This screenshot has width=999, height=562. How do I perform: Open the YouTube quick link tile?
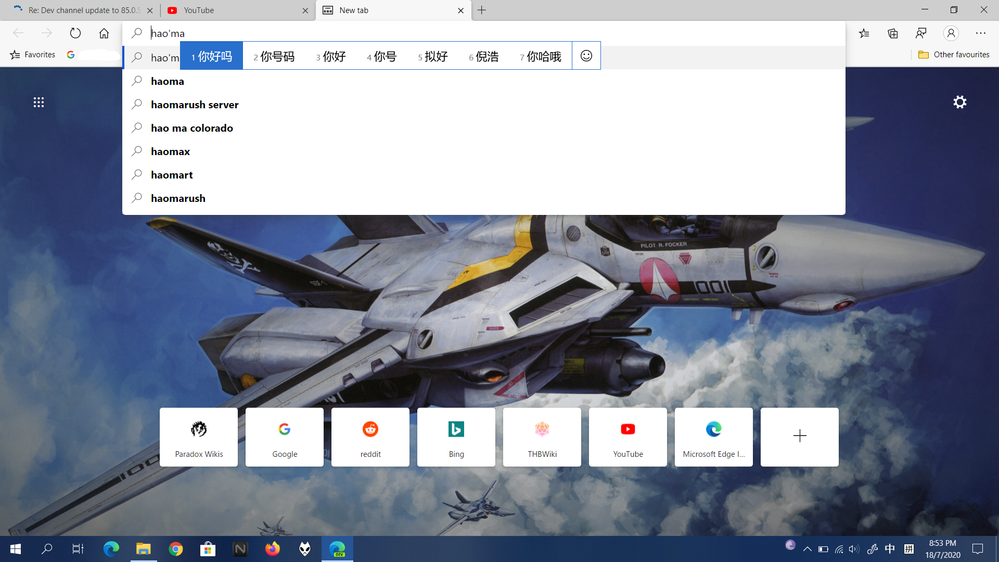tap(628, 437)
